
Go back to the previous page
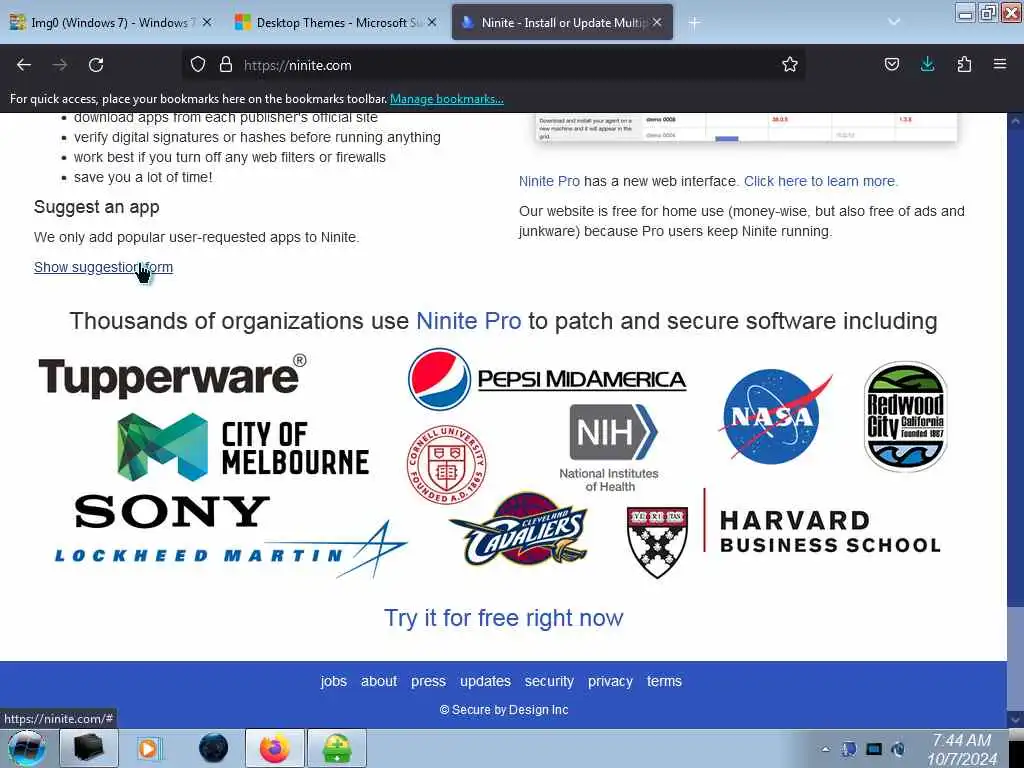pyautogui.click(x=24, y=65)
